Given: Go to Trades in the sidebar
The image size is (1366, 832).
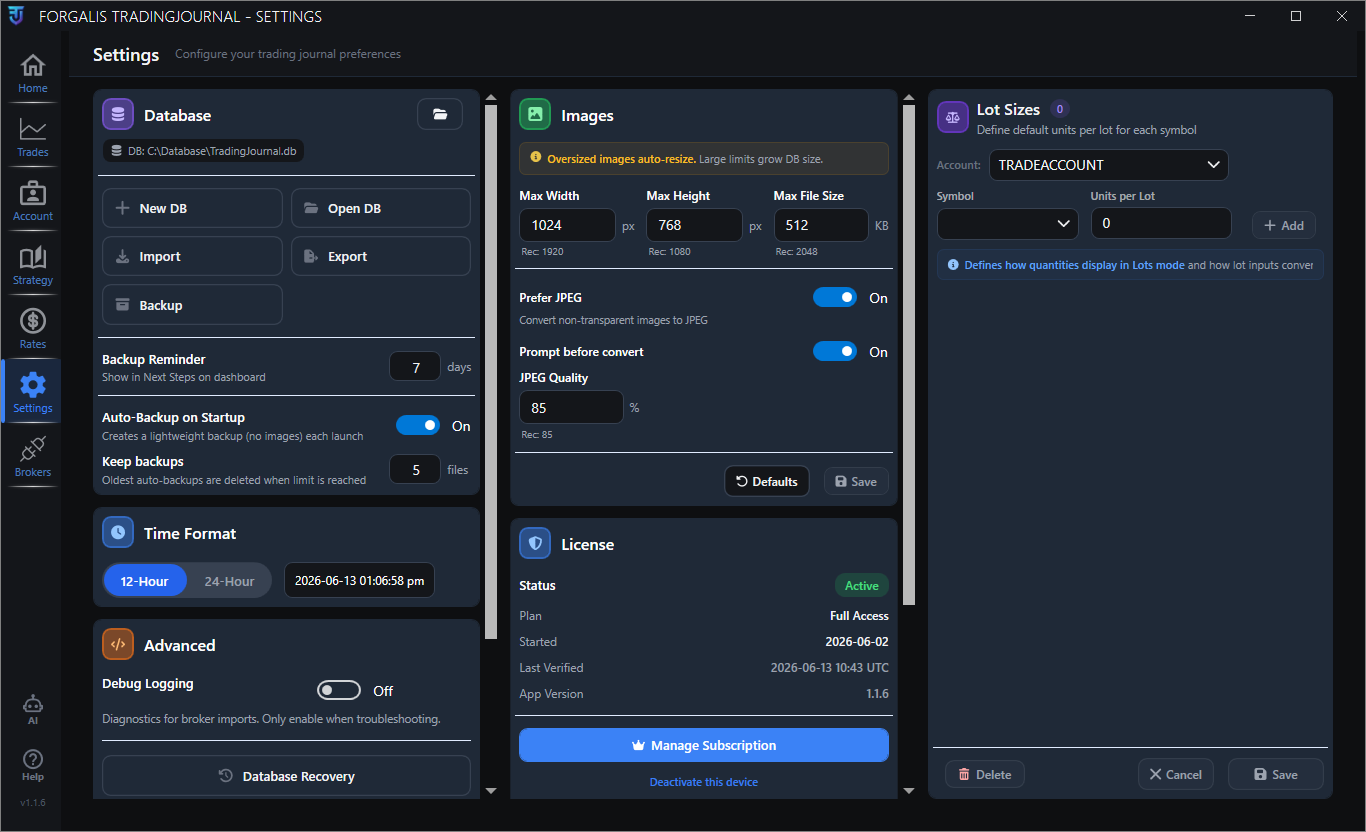Looking at the screenshot, I should [33, 138].
